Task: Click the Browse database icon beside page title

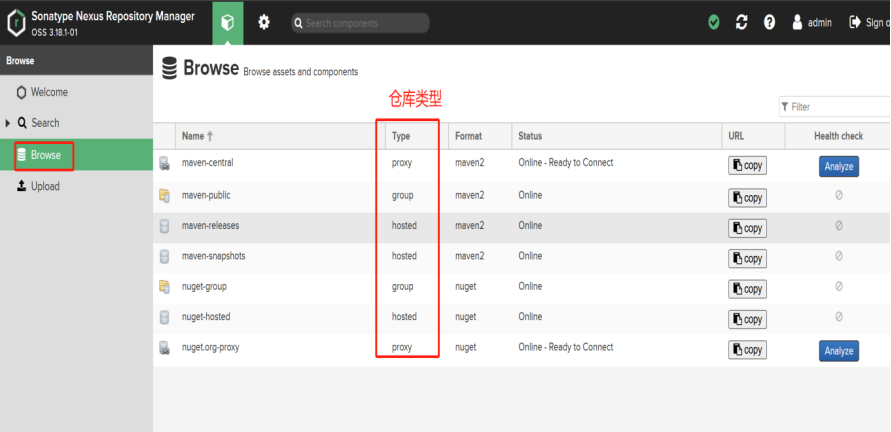Action: pyautogui.click(x=169, y=68)
